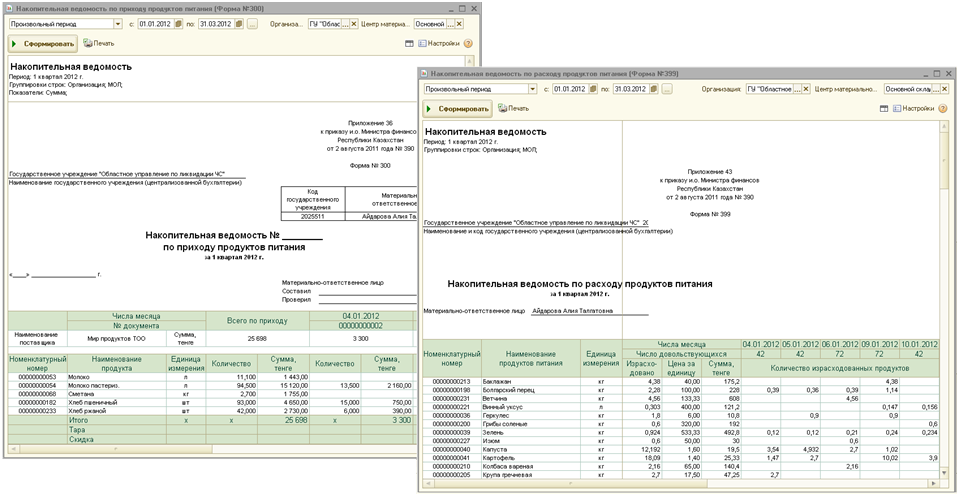Image resolution: width=959 pixels, height=496 pixels.
Task: Click period selection ellipsis button in Form 300
Action: [x=252, y=23]
